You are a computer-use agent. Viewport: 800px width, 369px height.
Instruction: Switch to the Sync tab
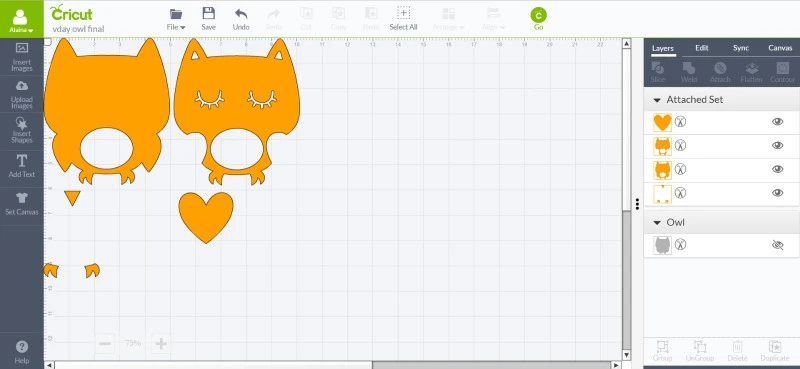[741, 48]
